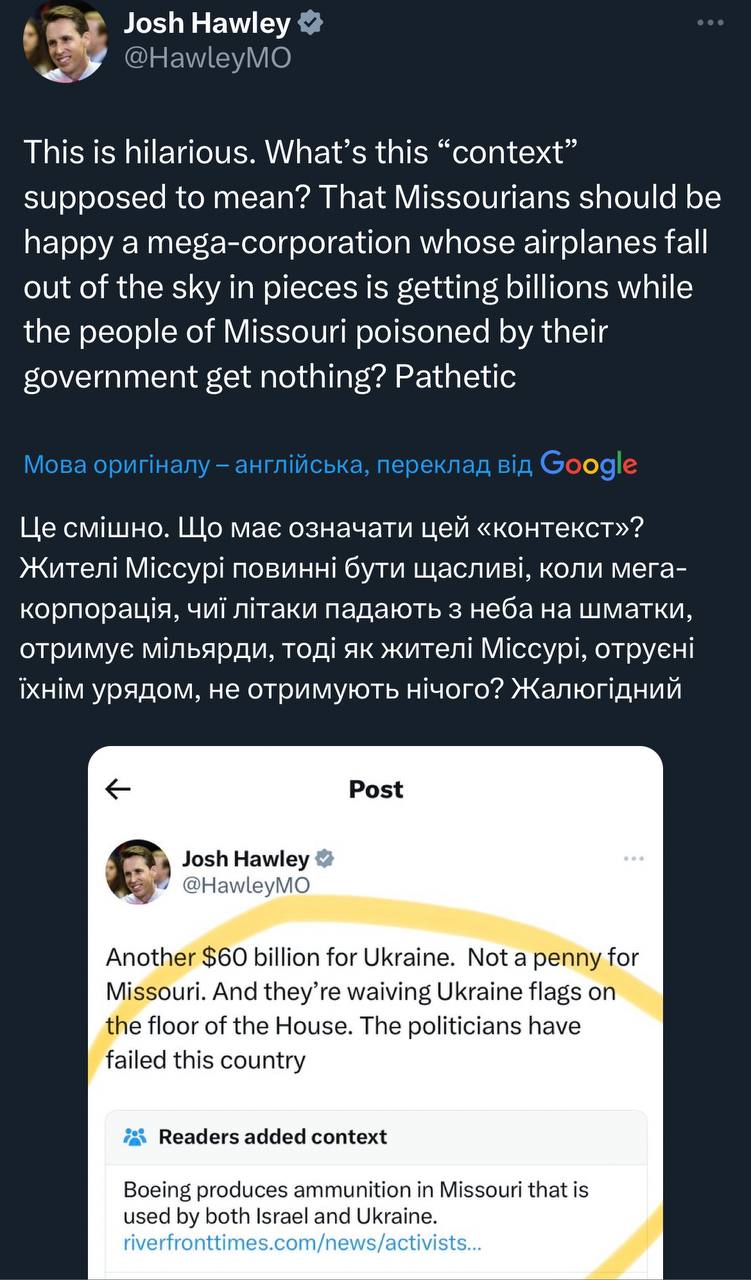Click the @HawleyMO handle of the main tweet
The image size is (751, 1280).
click(207, 58)
